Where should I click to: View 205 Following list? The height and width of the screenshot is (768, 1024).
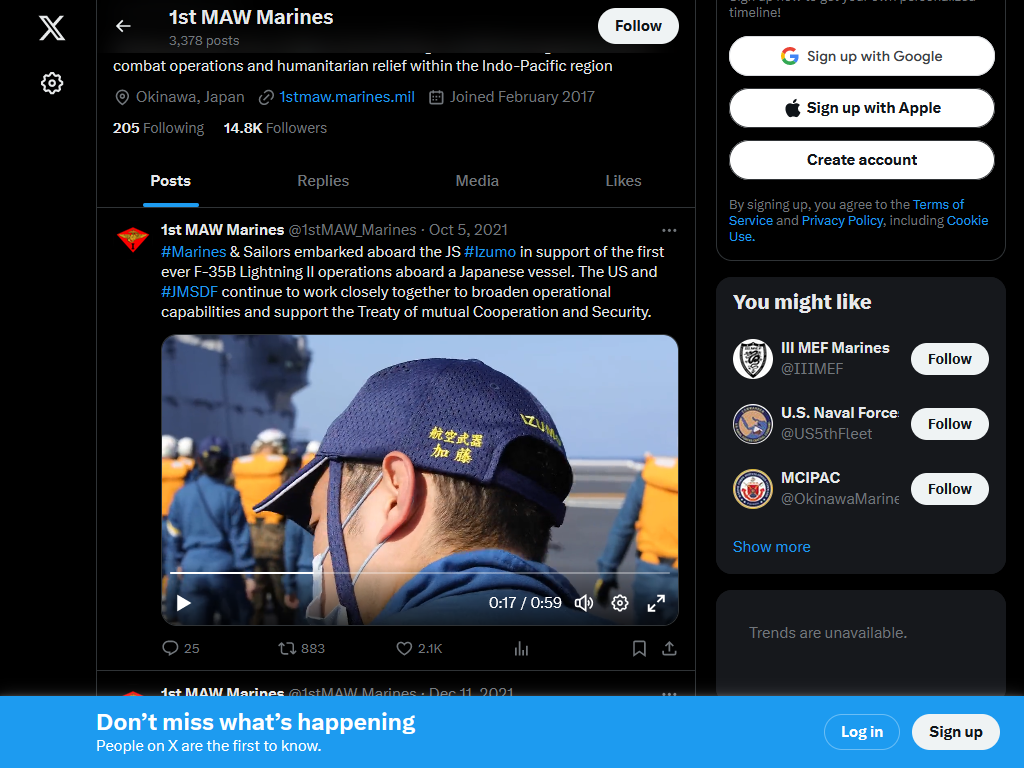tap(158, 128)
